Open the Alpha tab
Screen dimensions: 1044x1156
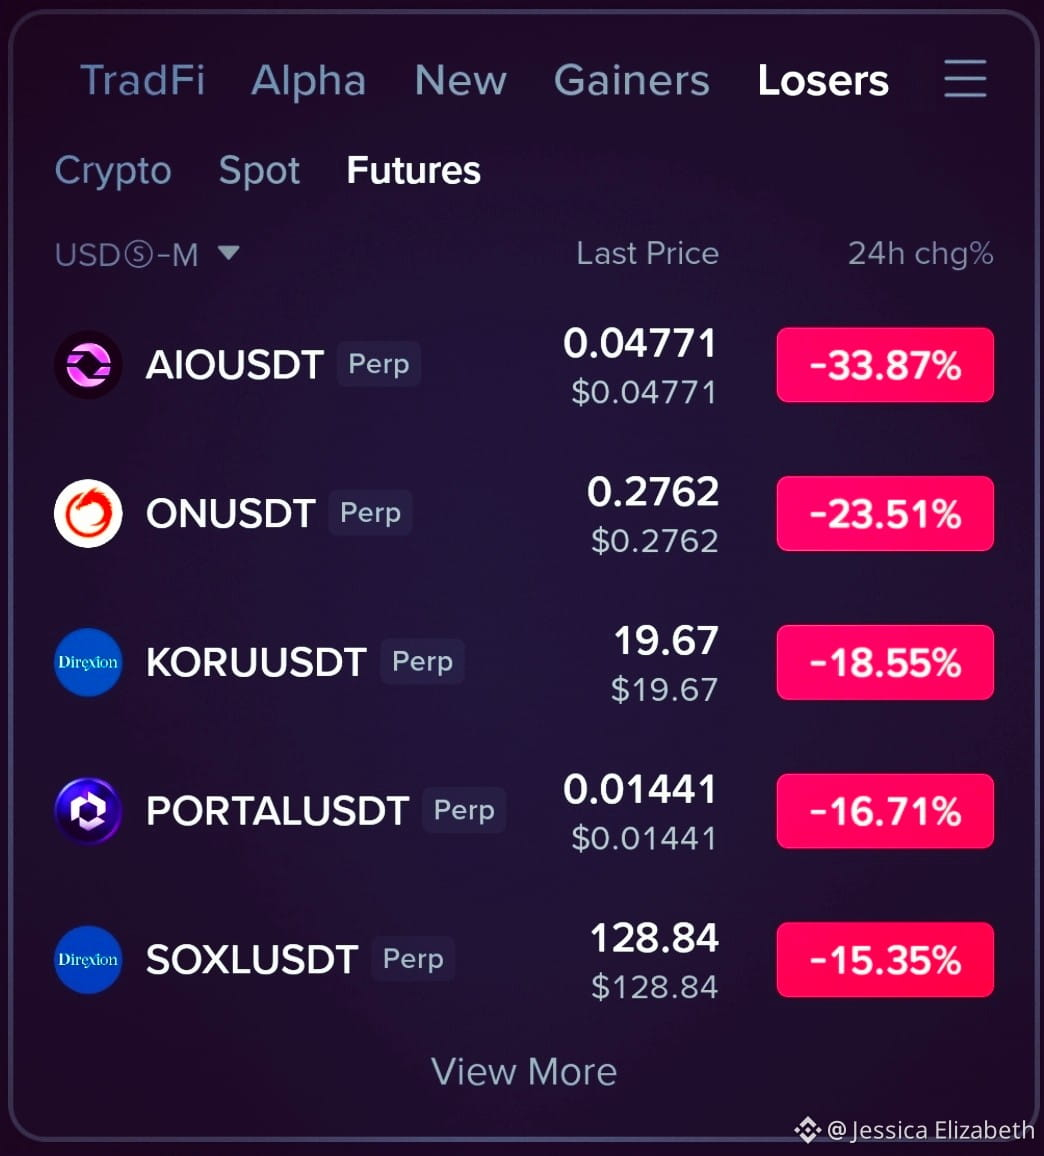[x=308, y=81]
